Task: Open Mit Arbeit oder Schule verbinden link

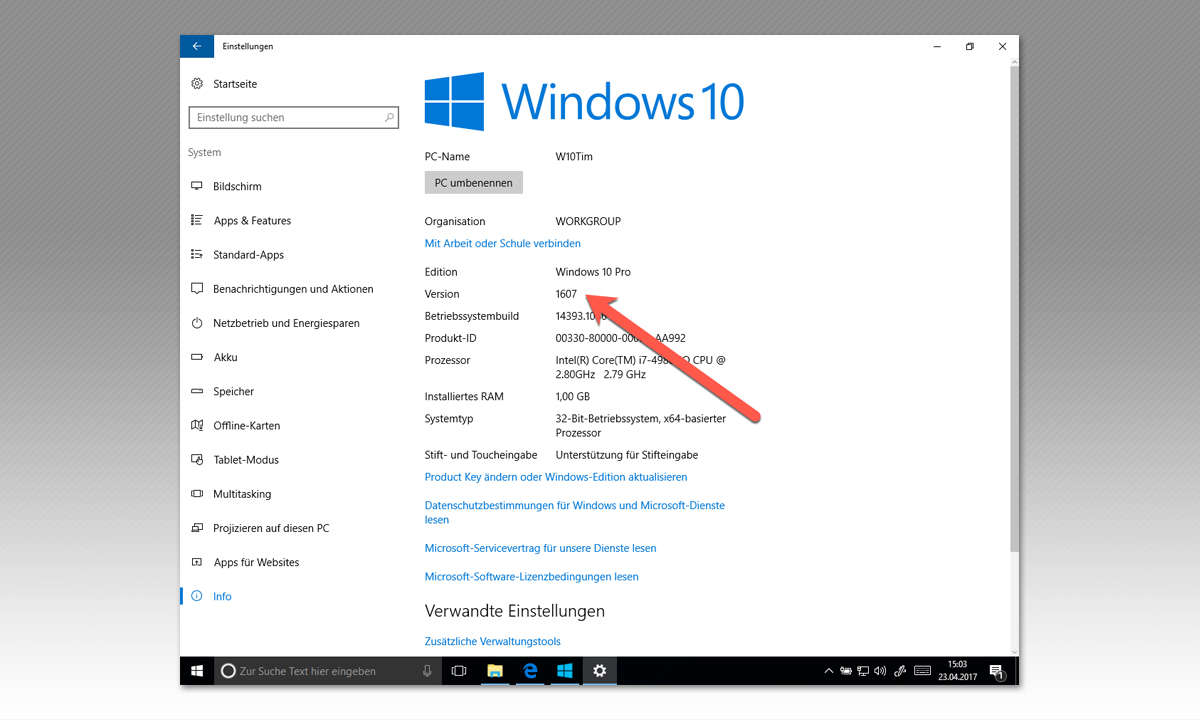Action: click(502, 243)
